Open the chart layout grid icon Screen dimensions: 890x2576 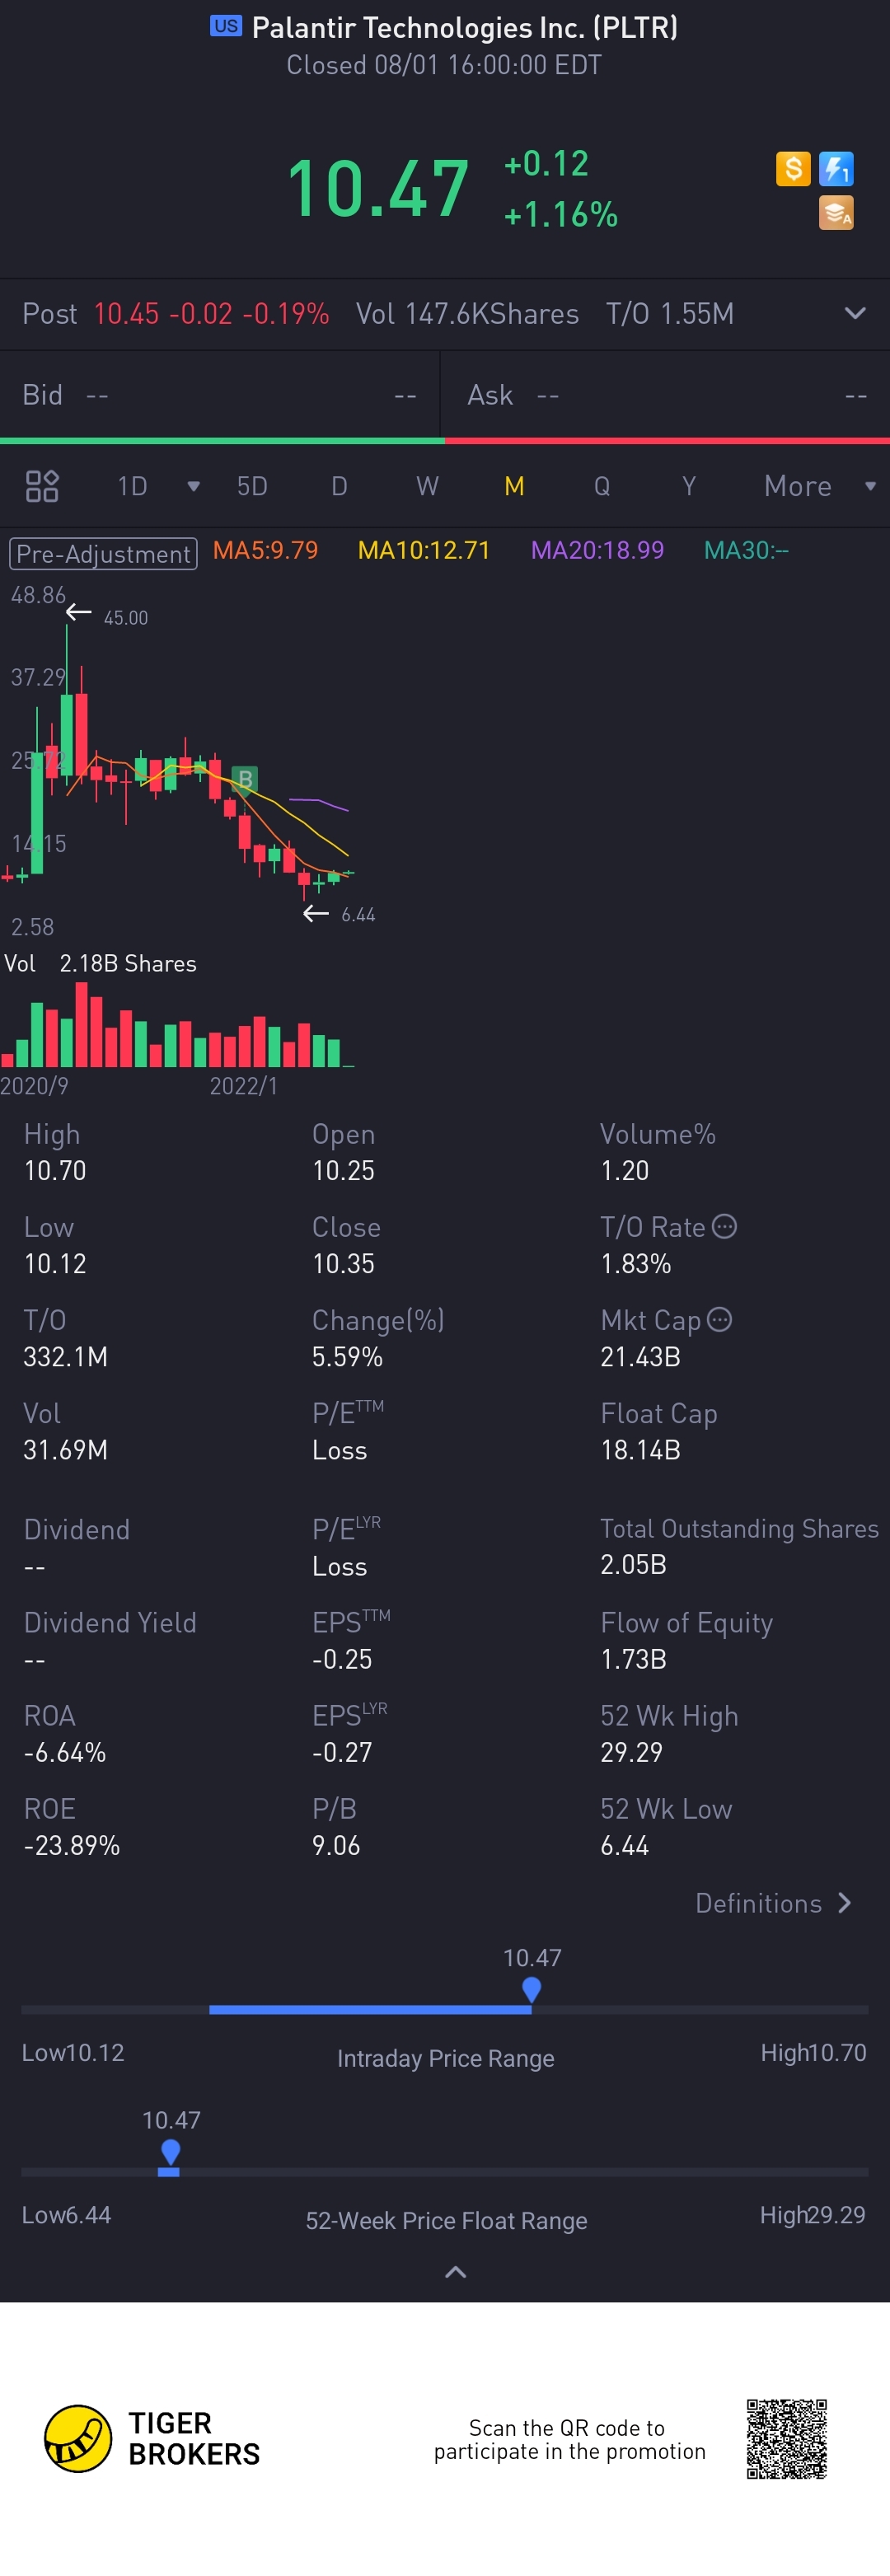tap(42, 486)
